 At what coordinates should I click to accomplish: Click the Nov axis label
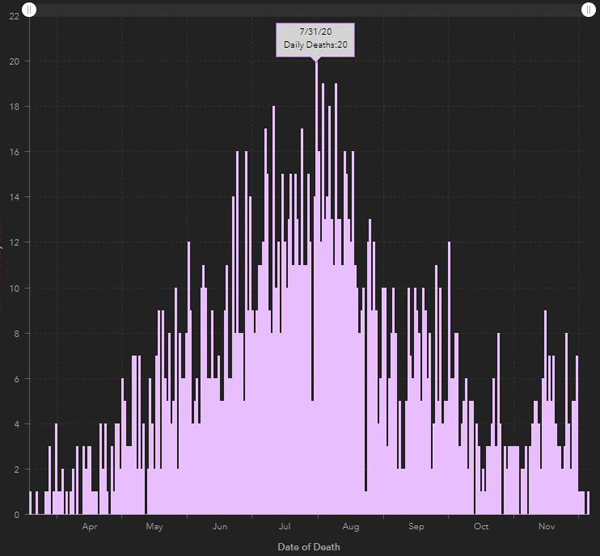click(546, 527)
